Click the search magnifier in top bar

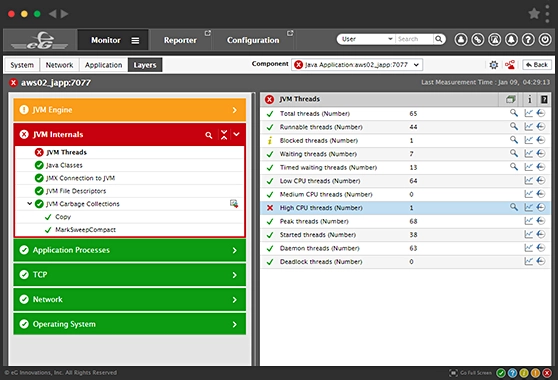point(439,39)
